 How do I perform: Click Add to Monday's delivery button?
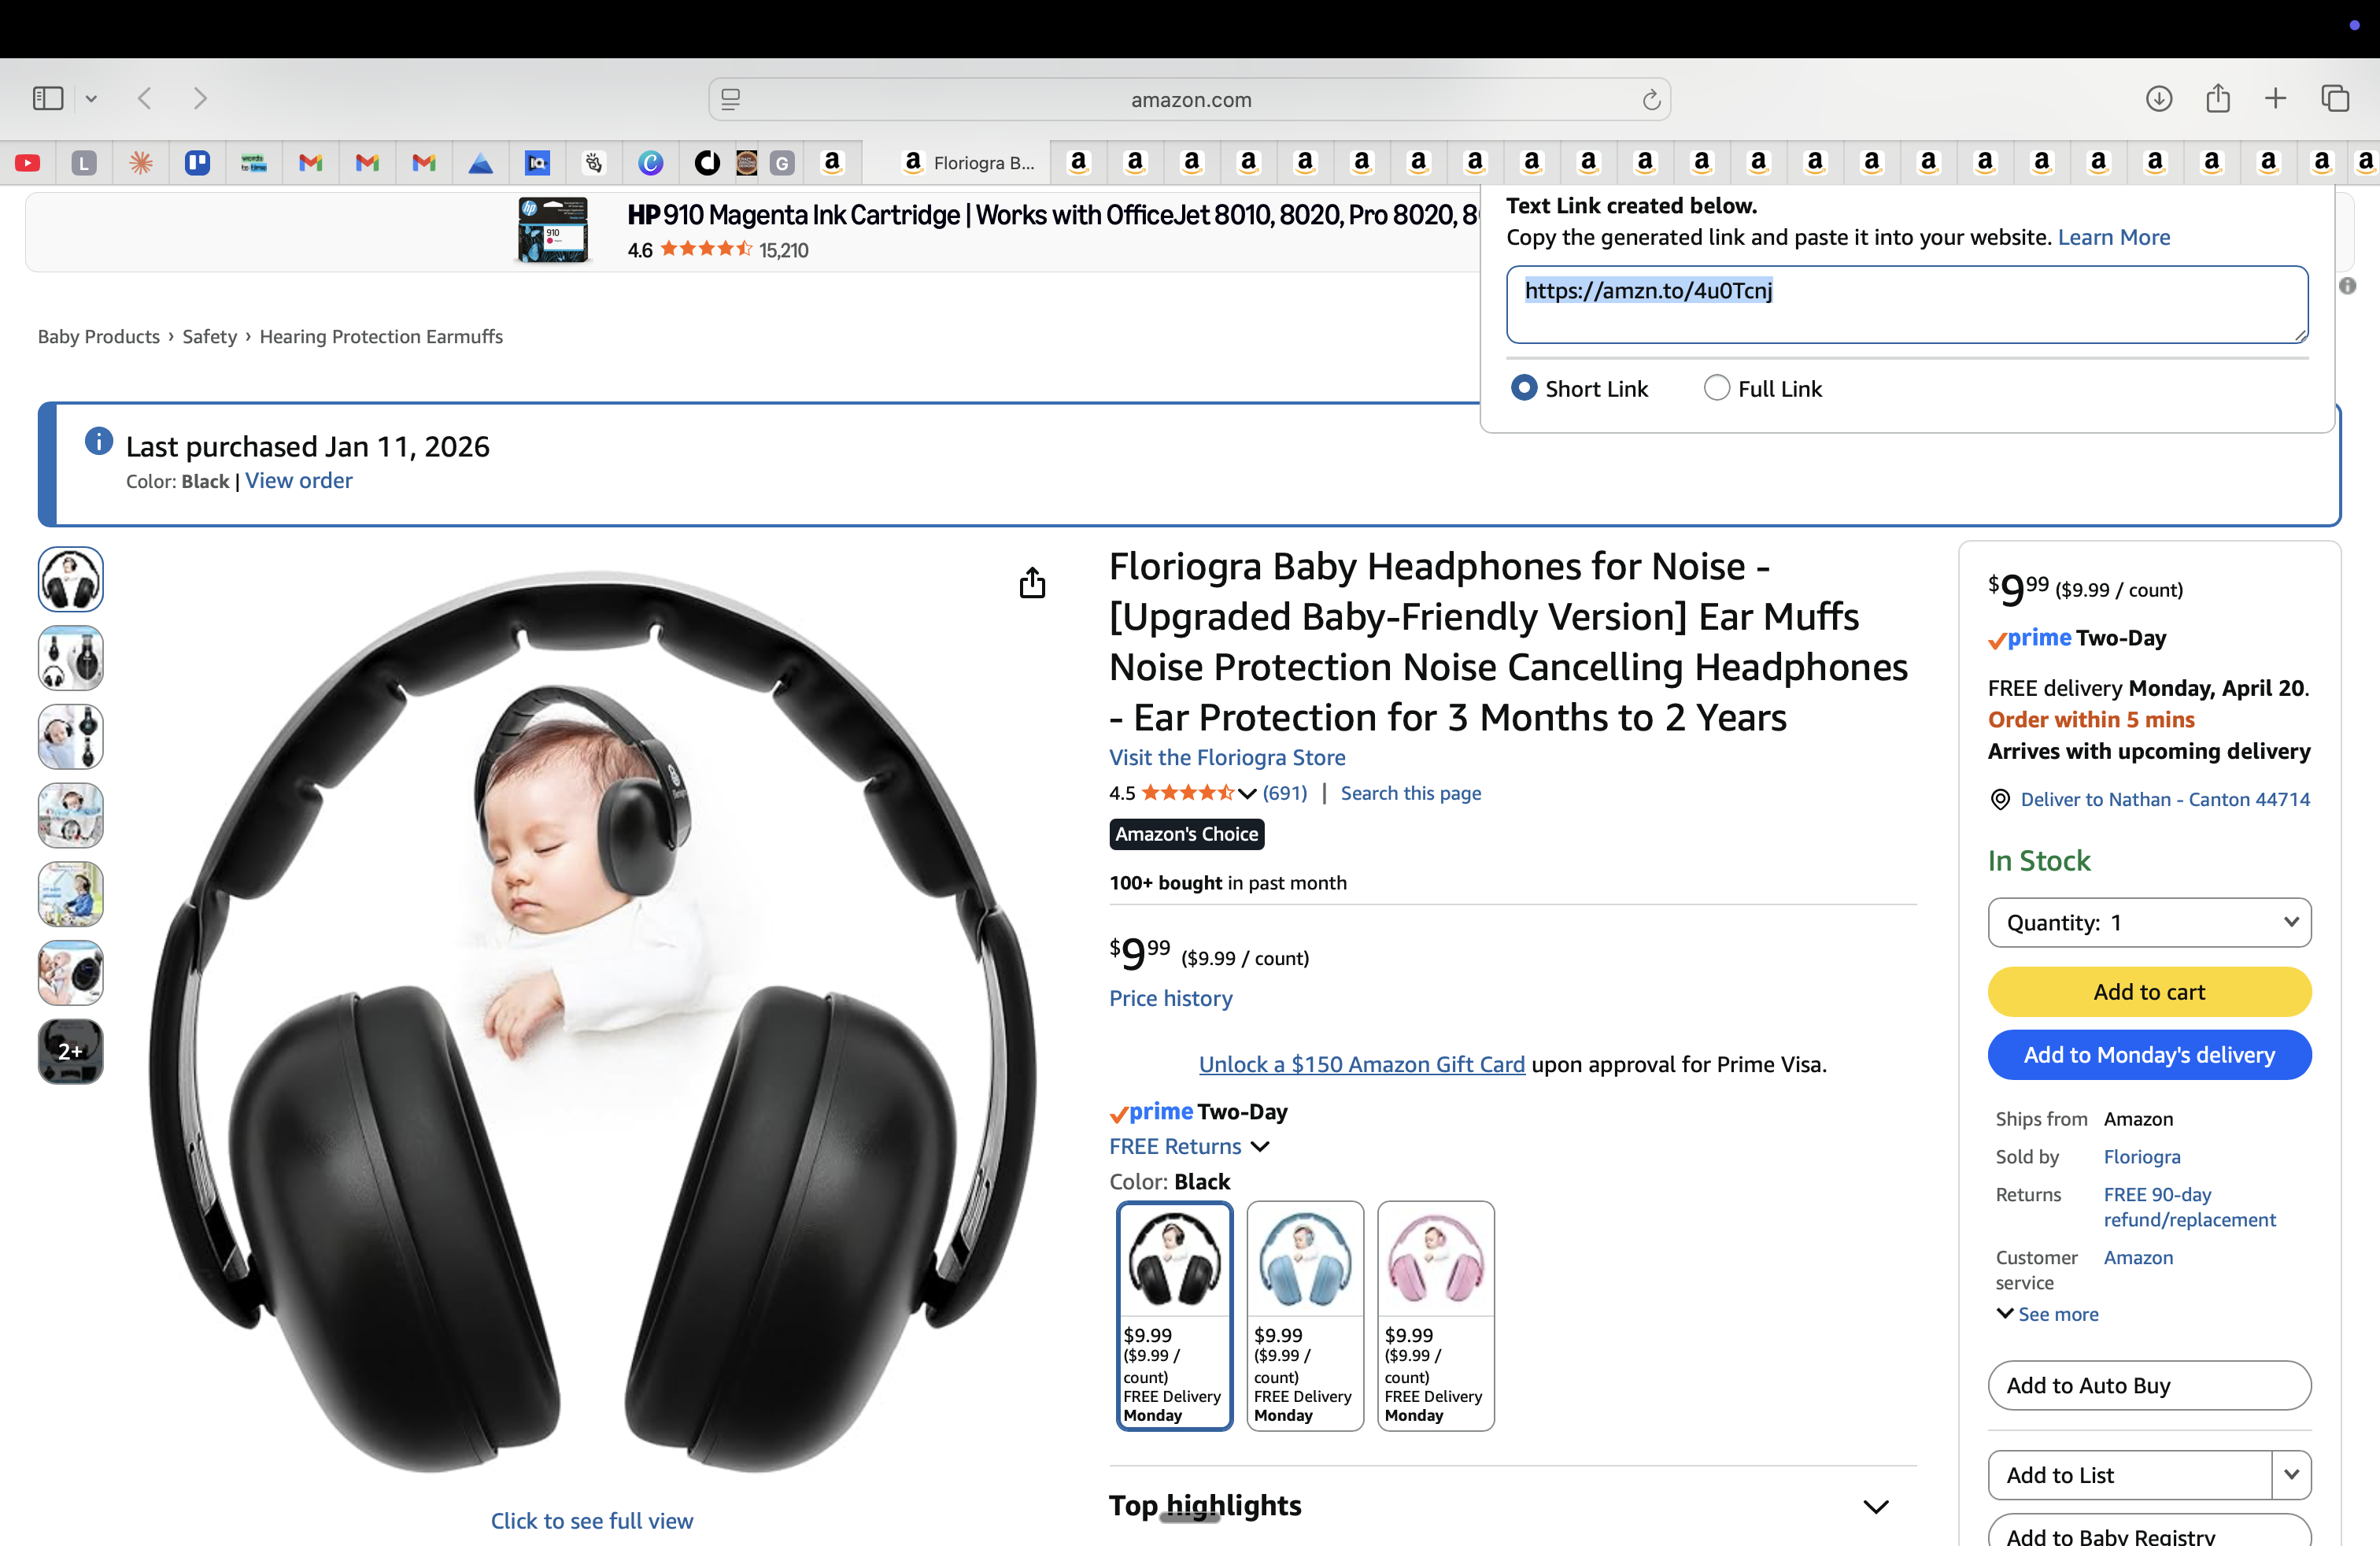pyautogui.click(x=2149, y=1054)
